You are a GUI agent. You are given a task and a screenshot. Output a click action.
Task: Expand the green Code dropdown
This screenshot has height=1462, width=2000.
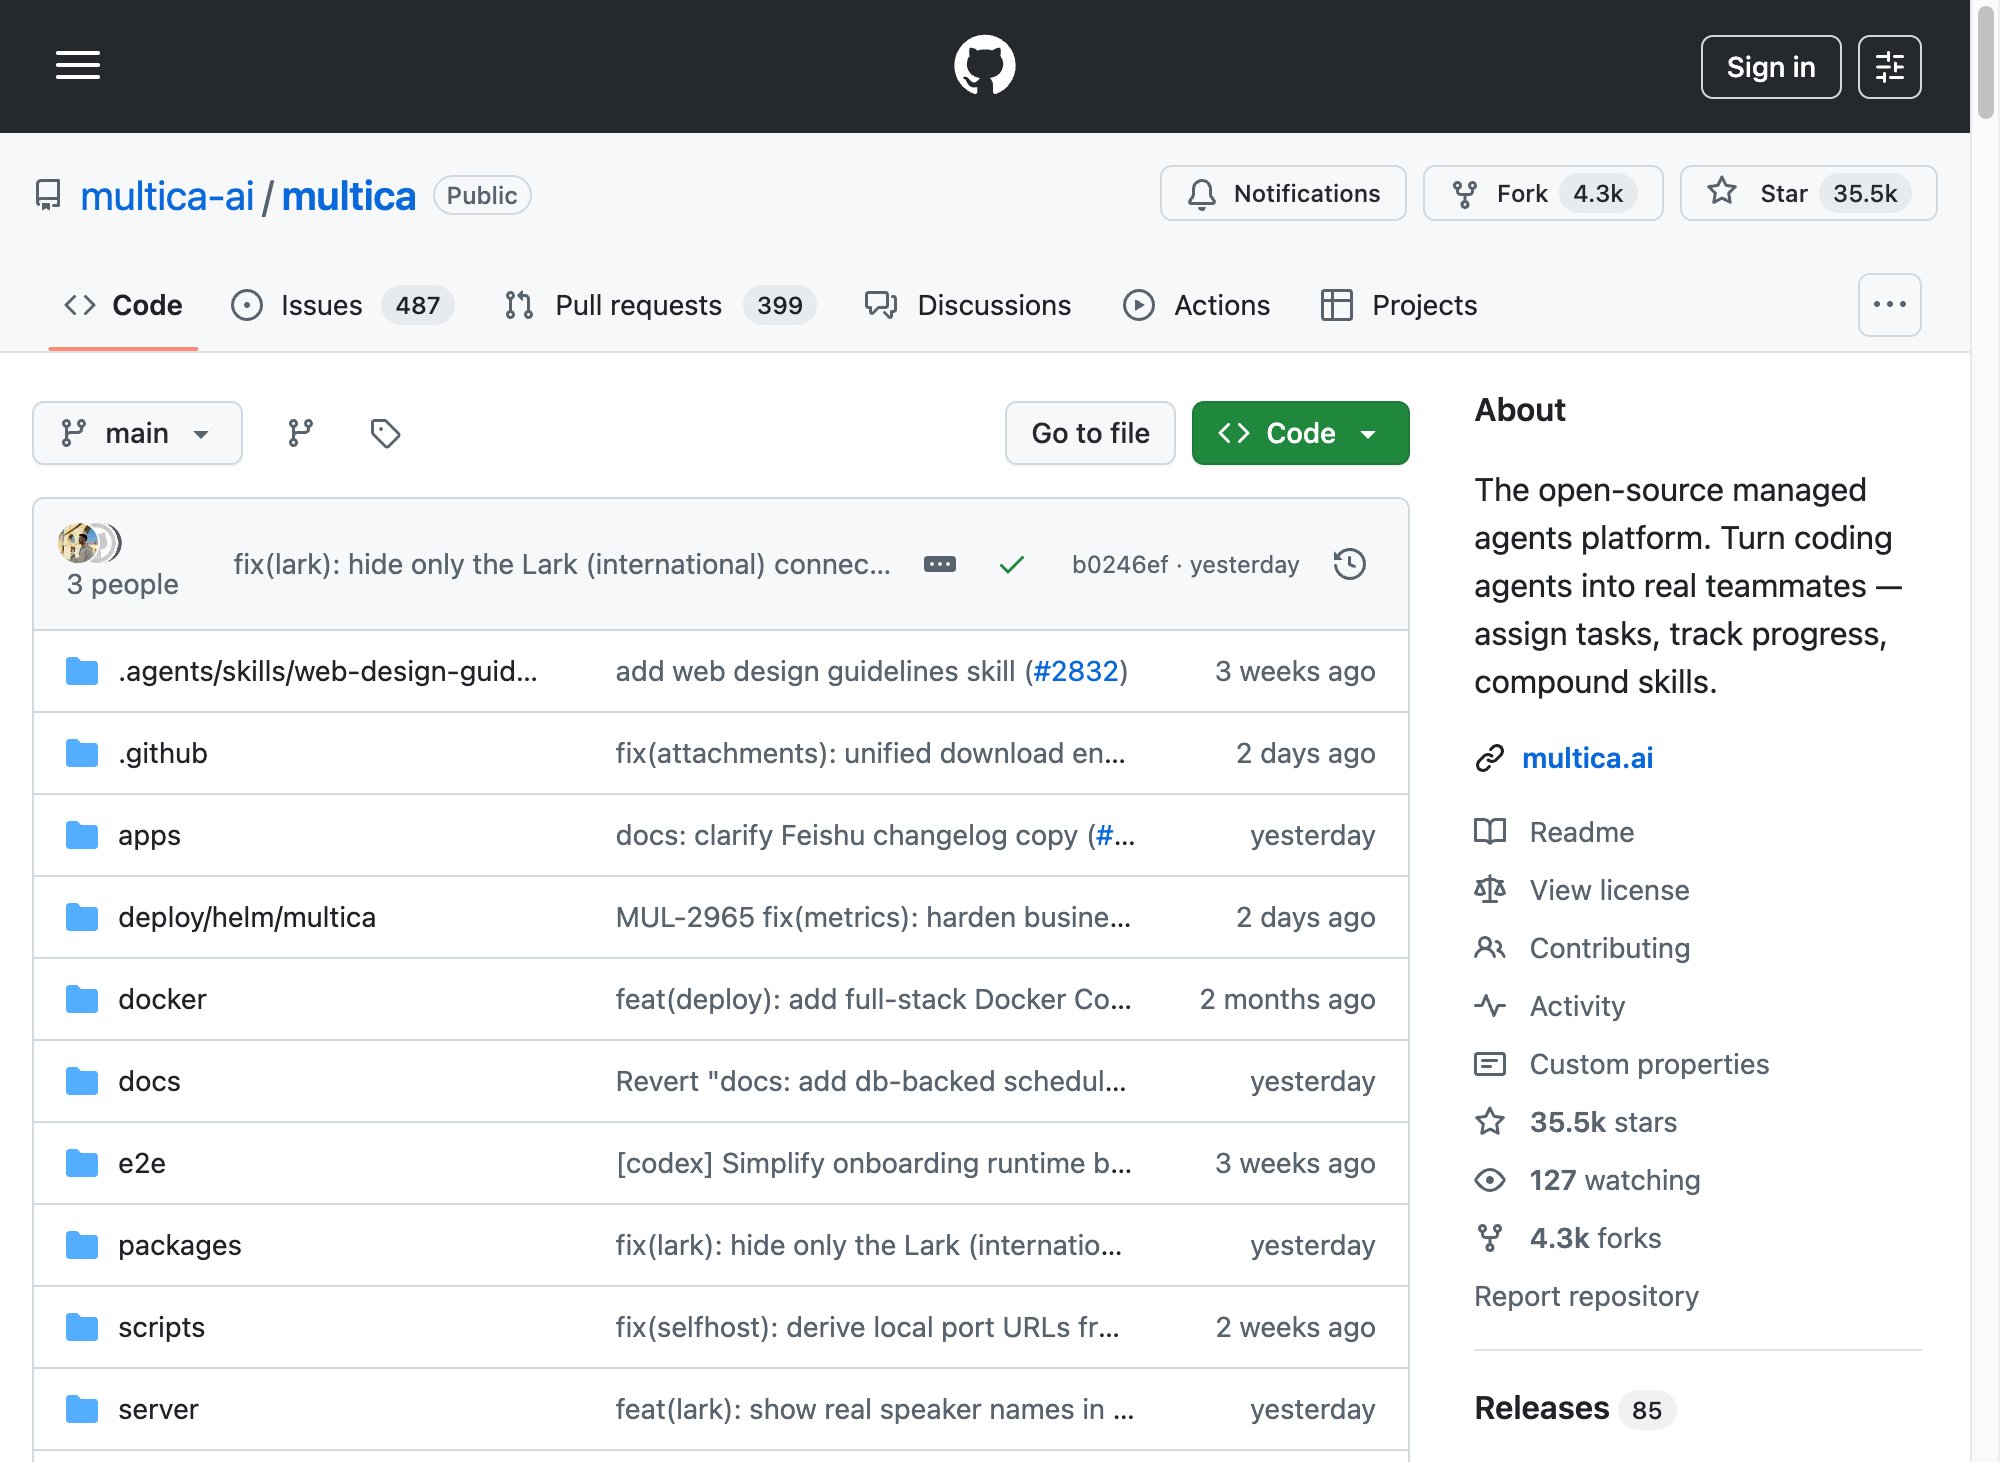[1300, 433]
